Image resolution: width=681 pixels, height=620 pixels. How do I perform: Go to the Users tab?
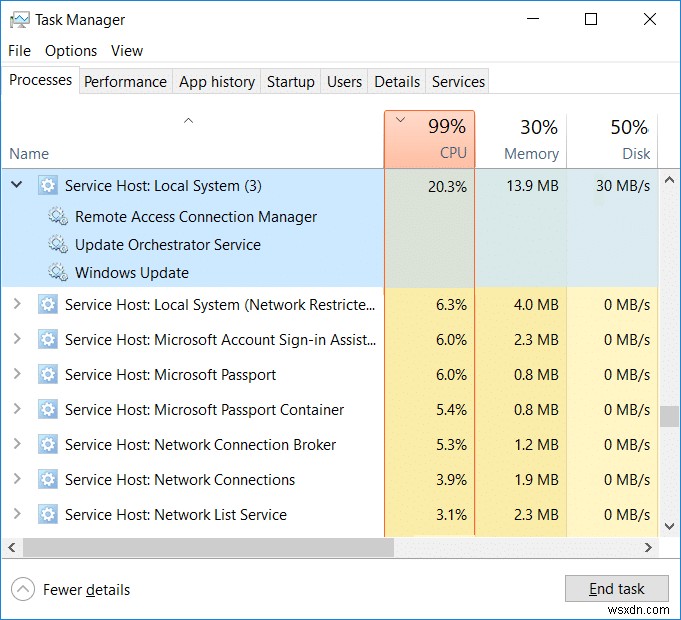tap(344, 82)
